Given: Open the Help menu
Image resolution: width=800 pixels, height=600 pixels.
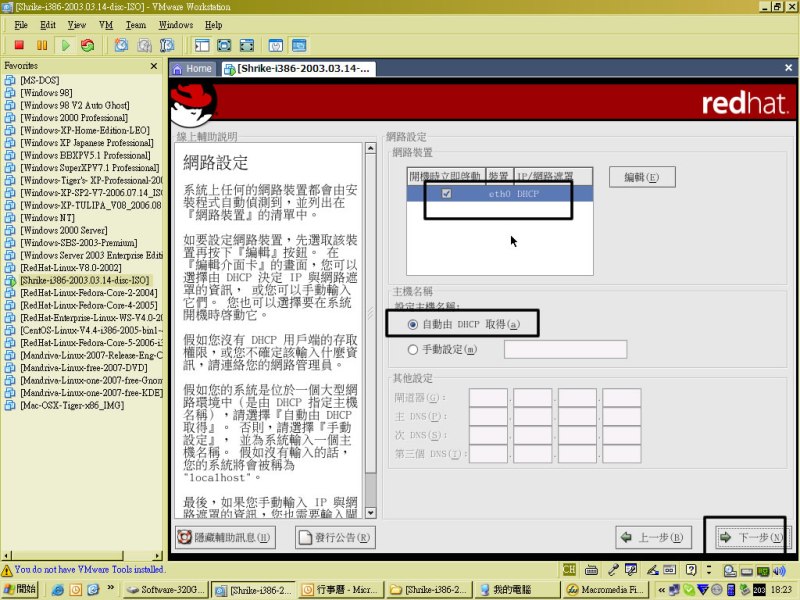Looking at the screenshot, I should pyautogui.click(x=213, y=25).
